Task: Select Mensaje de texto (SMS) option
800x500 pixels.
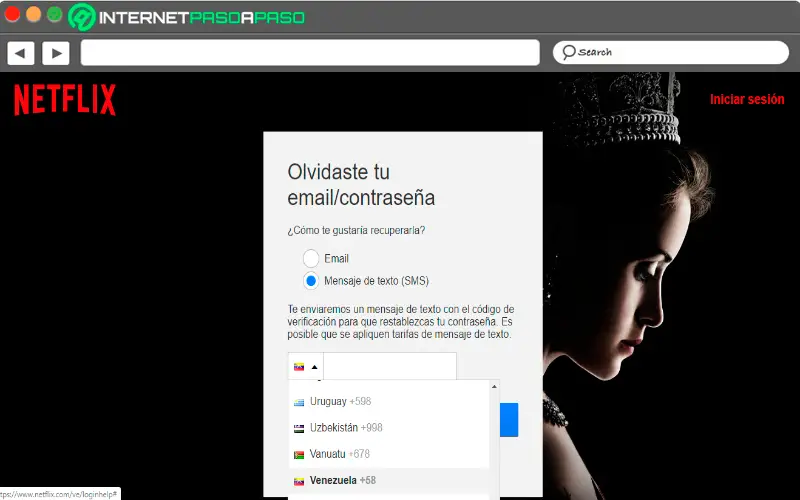Action: (x=311, y=281)
